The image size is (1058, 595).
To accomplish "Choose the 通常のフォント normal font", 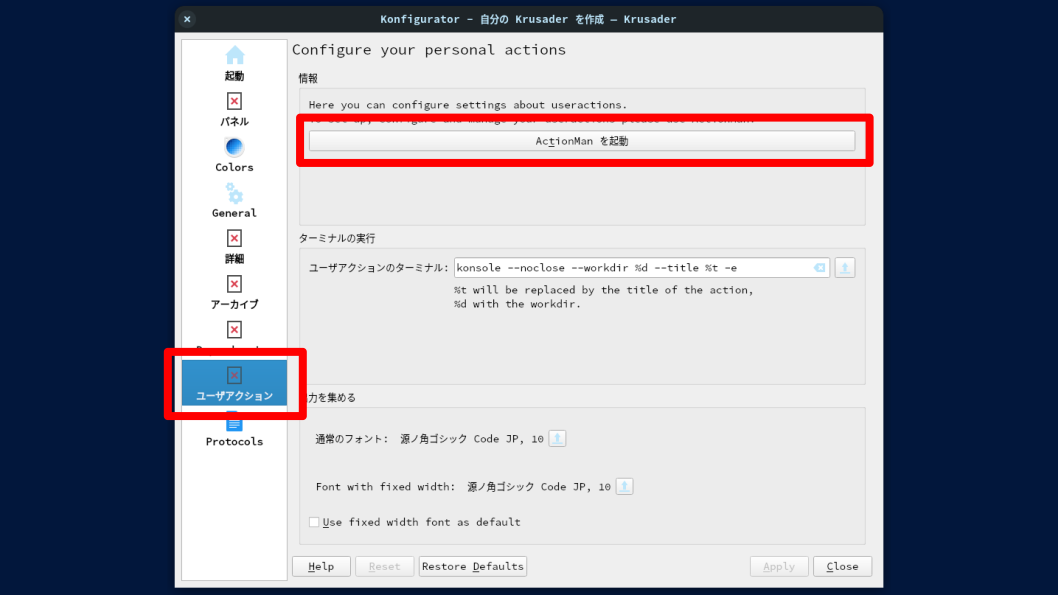I will [x=557, y=439].
